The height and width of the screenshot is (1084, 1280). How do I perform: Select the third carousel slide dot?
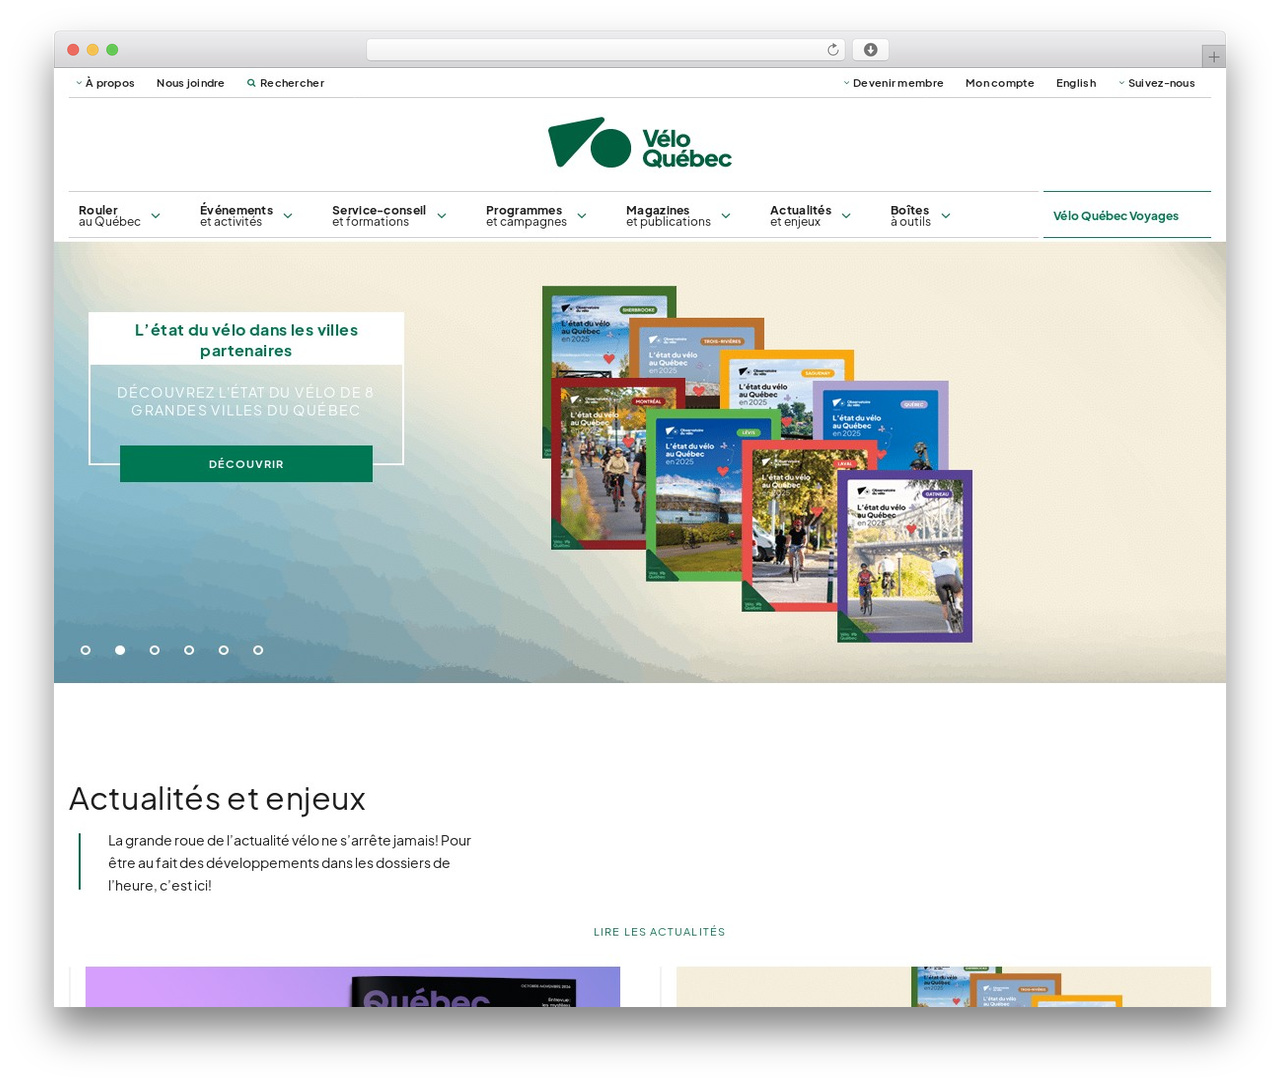(154, 650)
